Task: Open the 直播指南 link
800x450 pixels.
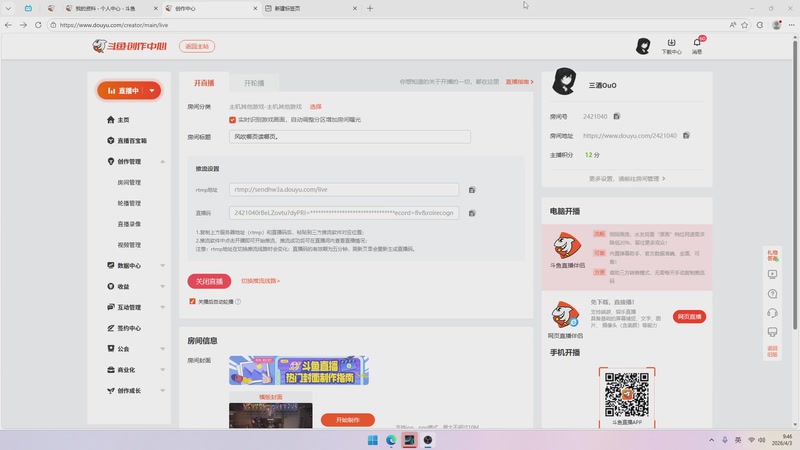Action: 519,82
